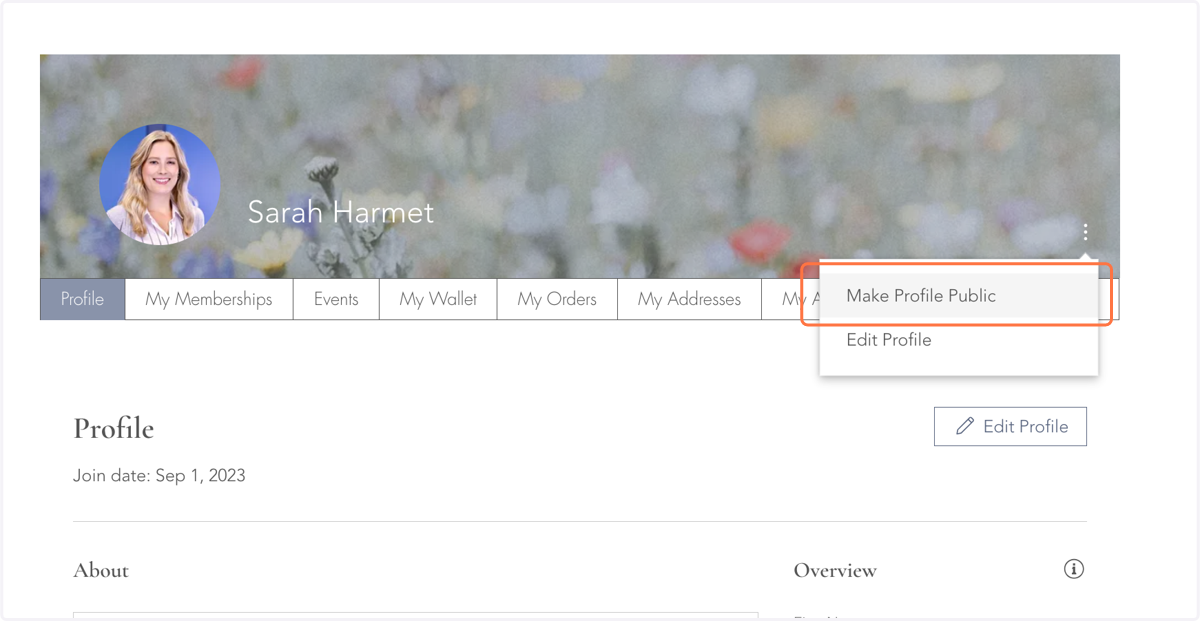Open the three-dot profile options menu
The height and width of the screenshot is (621, 1200).
pyautogui.click(x=1085, y=233)
